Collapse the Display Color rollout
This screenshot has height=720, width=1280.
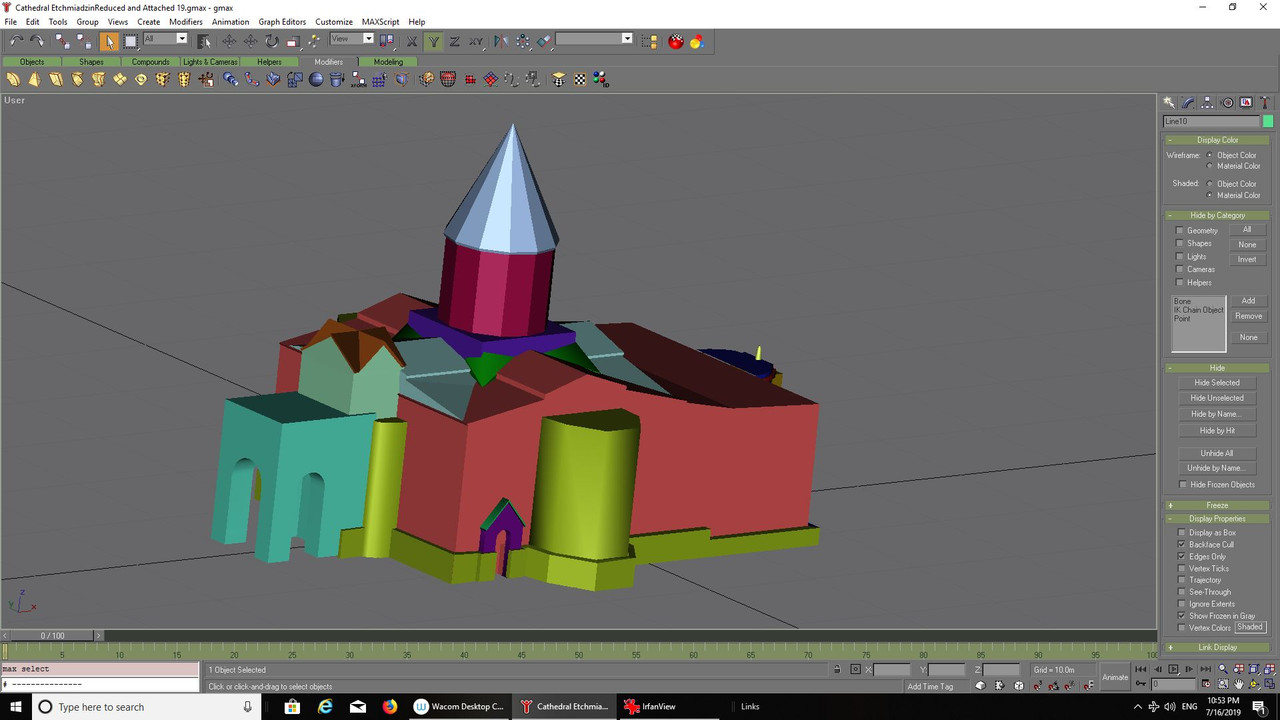[1217, 140]
